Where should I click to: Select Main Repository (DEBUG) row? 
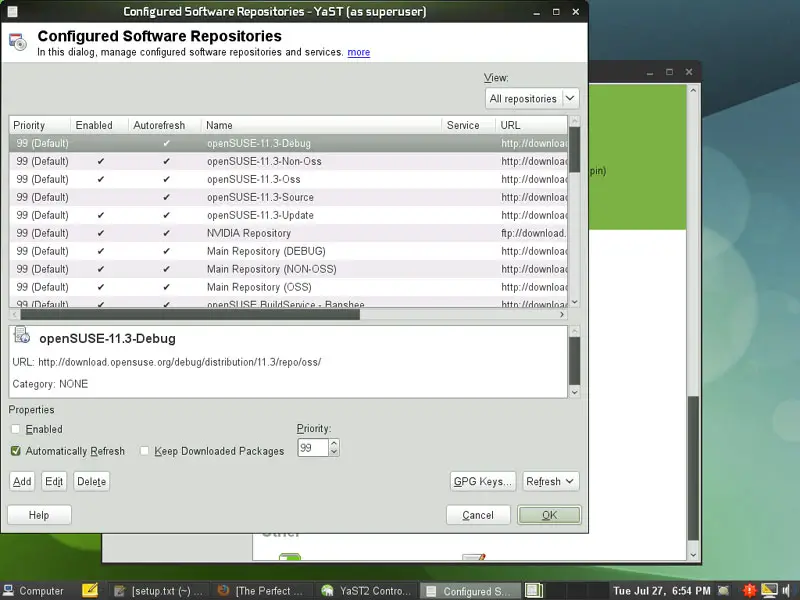pos(288,251)
